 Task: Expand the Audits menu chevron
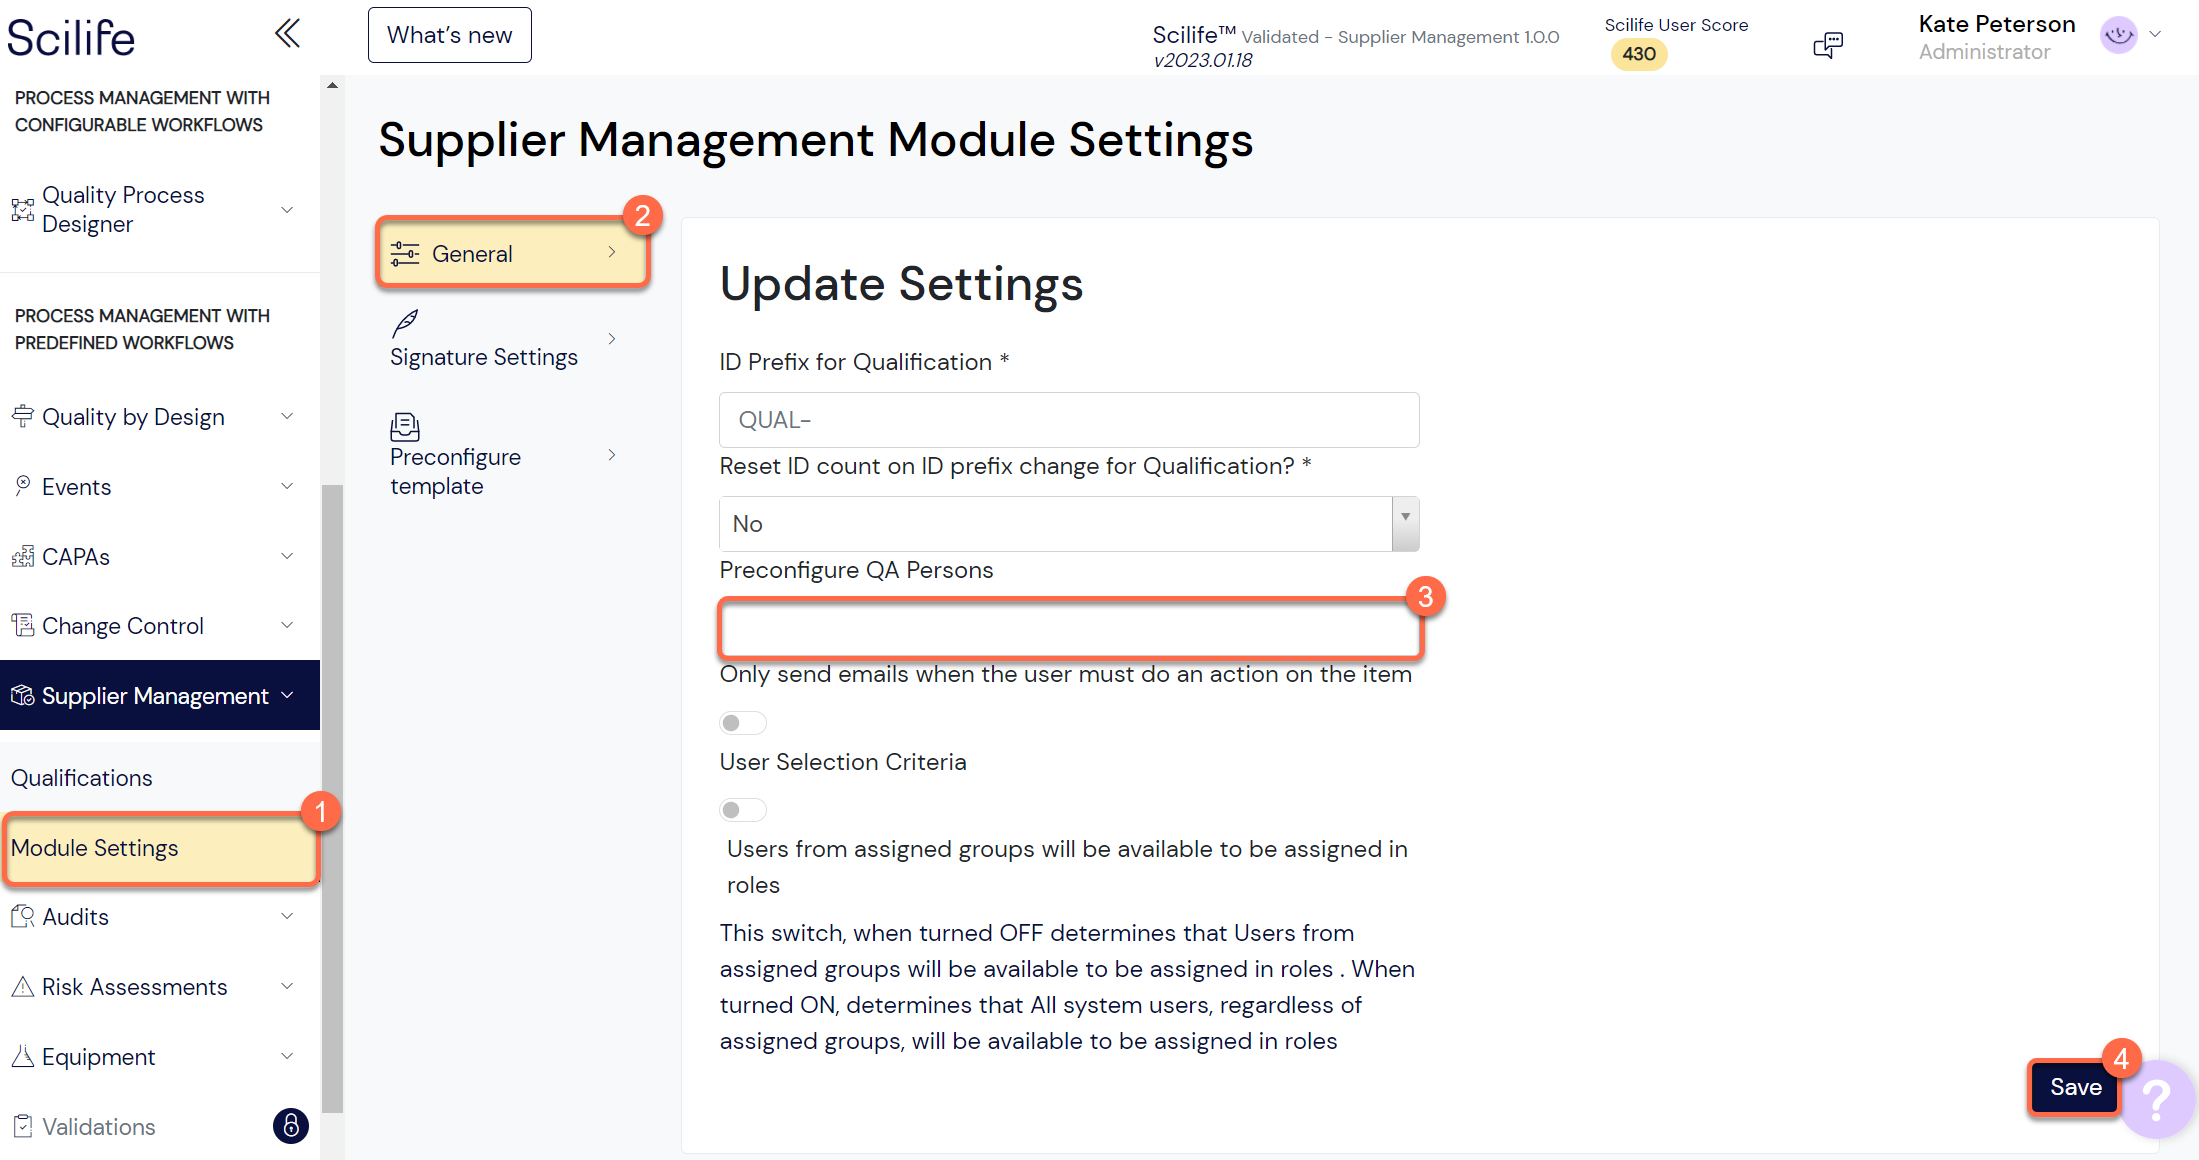point(287,916)
